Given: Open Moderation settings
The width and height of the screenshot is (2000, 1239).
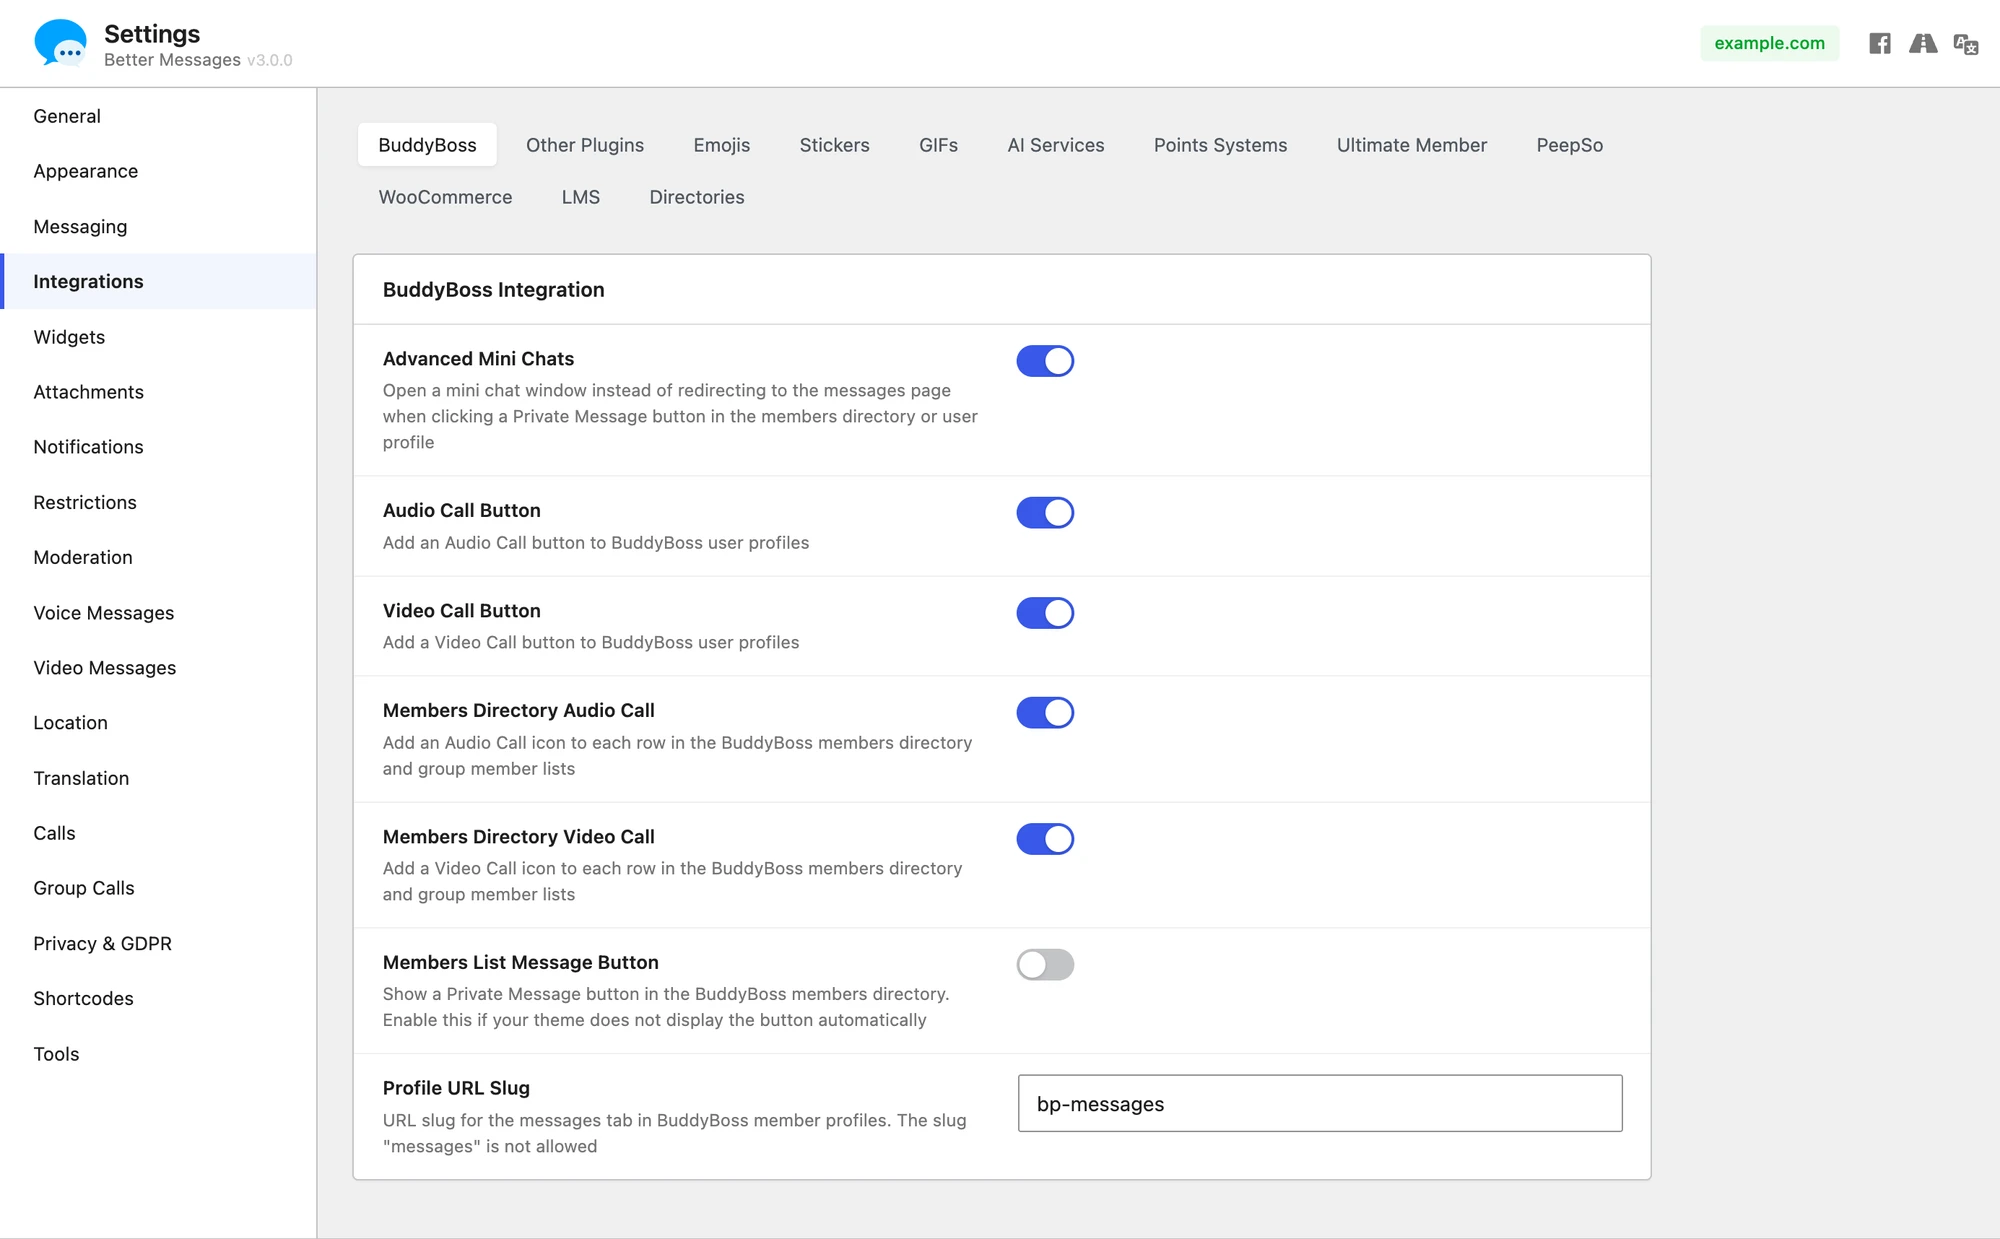Looking at the screenshot, I should click(x=158, y=557).
